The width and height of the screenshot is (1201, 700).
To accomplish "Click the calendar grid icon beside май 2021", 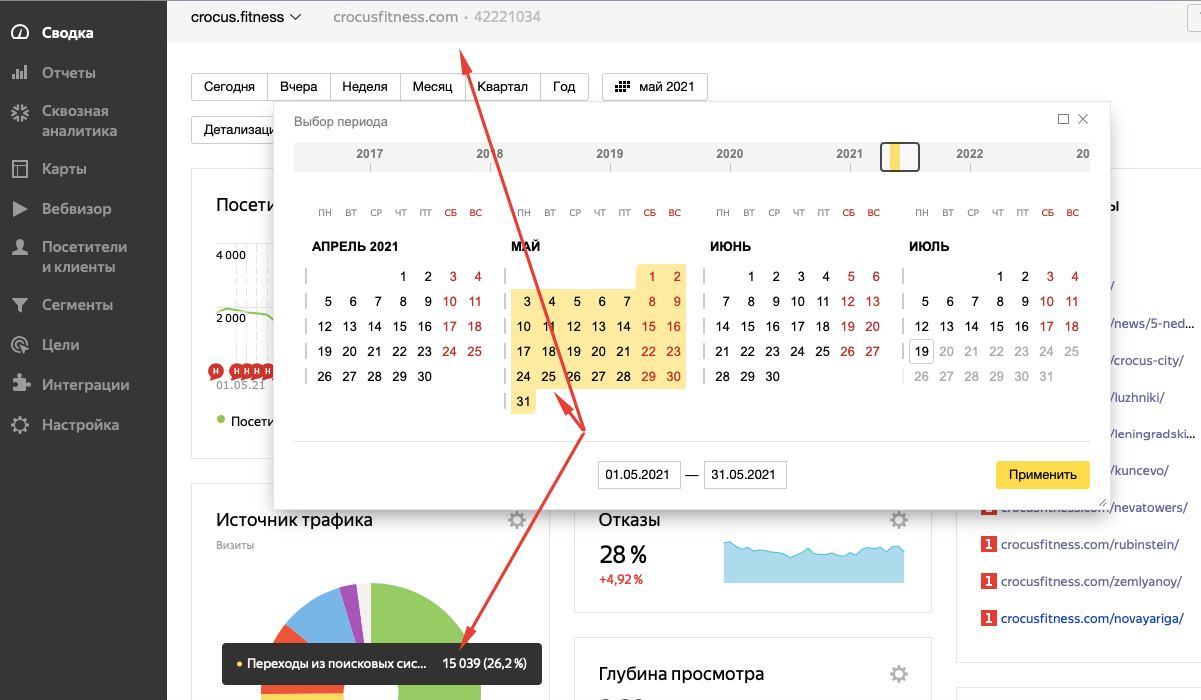I will pyautogui.click(x=622, y=87).
